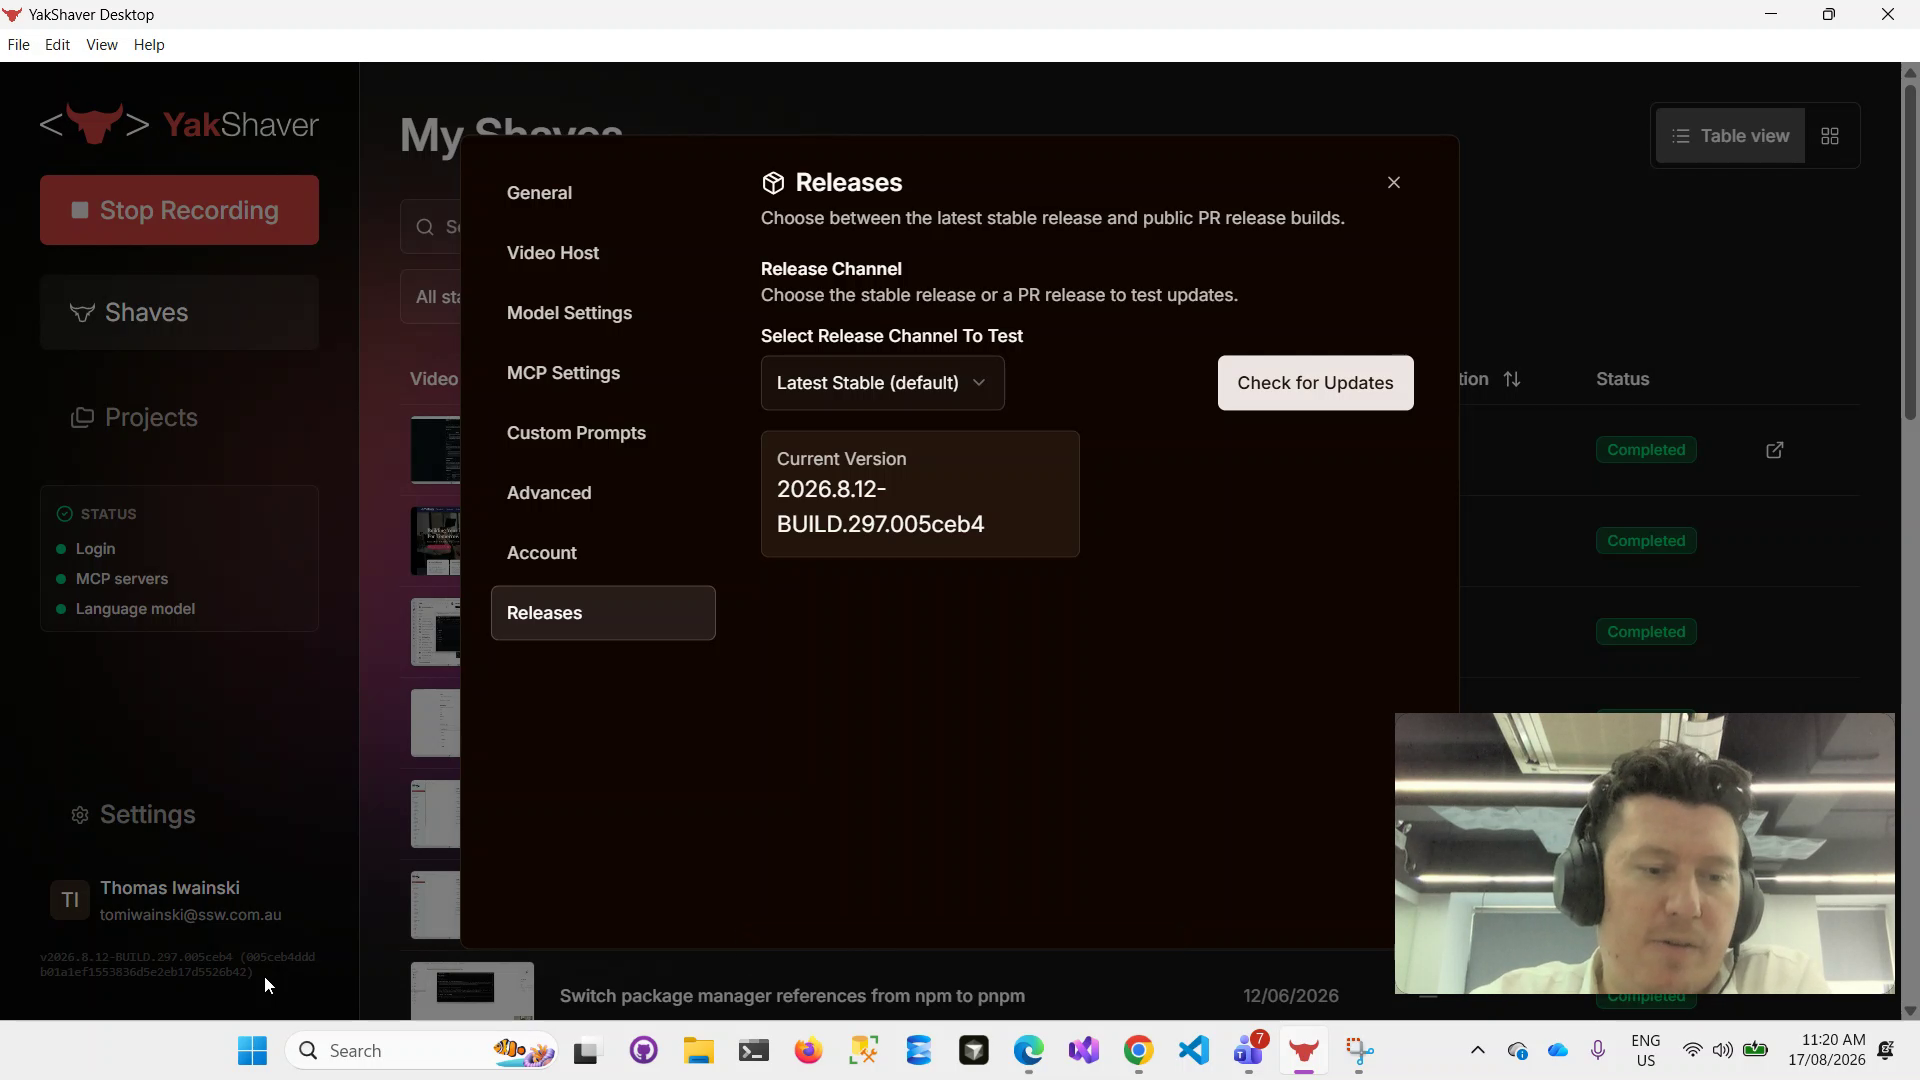Click the Login status item
Screen dimensions: 1920x1080
[86, 549]
